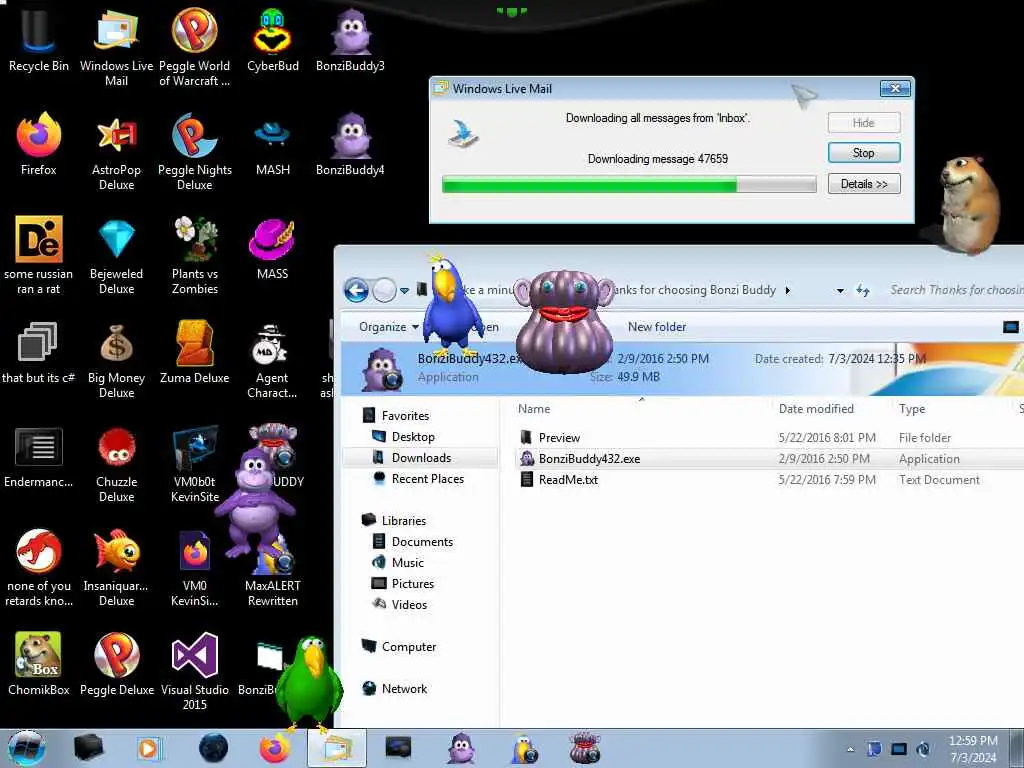Image resolution: width=1024 pixels, height=768 pixels.
Task: Go back in Explorer window
Action: pyautogui.click(x=357, y=290)
